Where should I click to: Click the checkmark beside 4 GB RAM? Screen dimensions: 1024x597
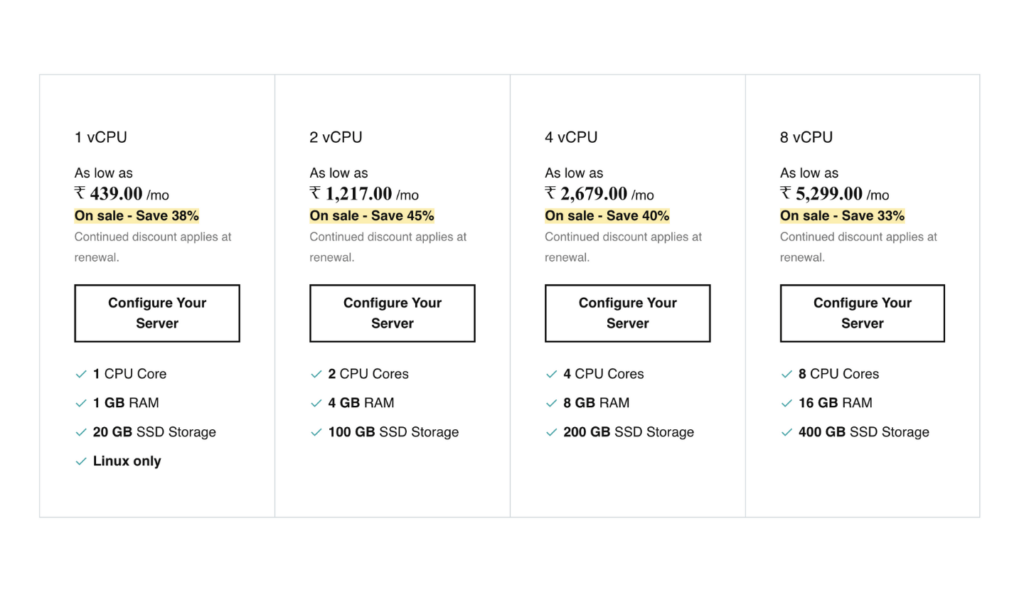pos(316,403)
